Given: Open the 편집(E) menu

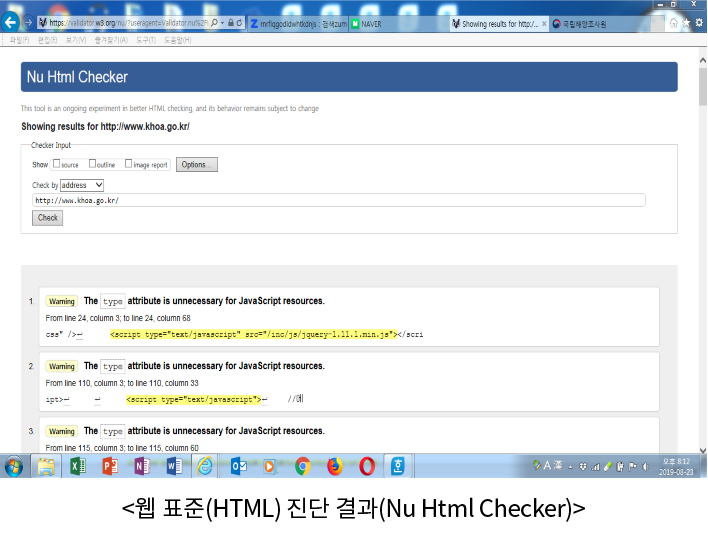Looking at the screenshot, I should tap(47, 40).
